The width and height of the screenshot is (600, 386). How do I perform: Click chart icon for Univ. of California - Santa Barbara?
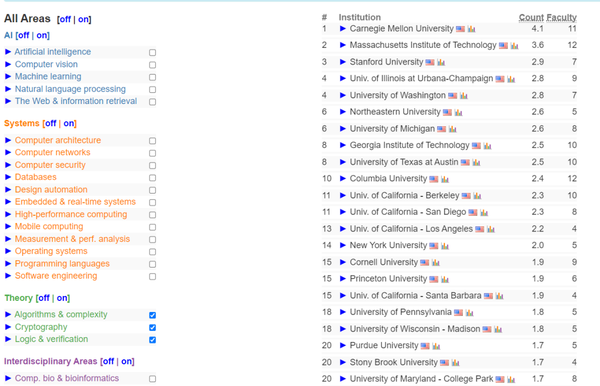click(499, 296)
